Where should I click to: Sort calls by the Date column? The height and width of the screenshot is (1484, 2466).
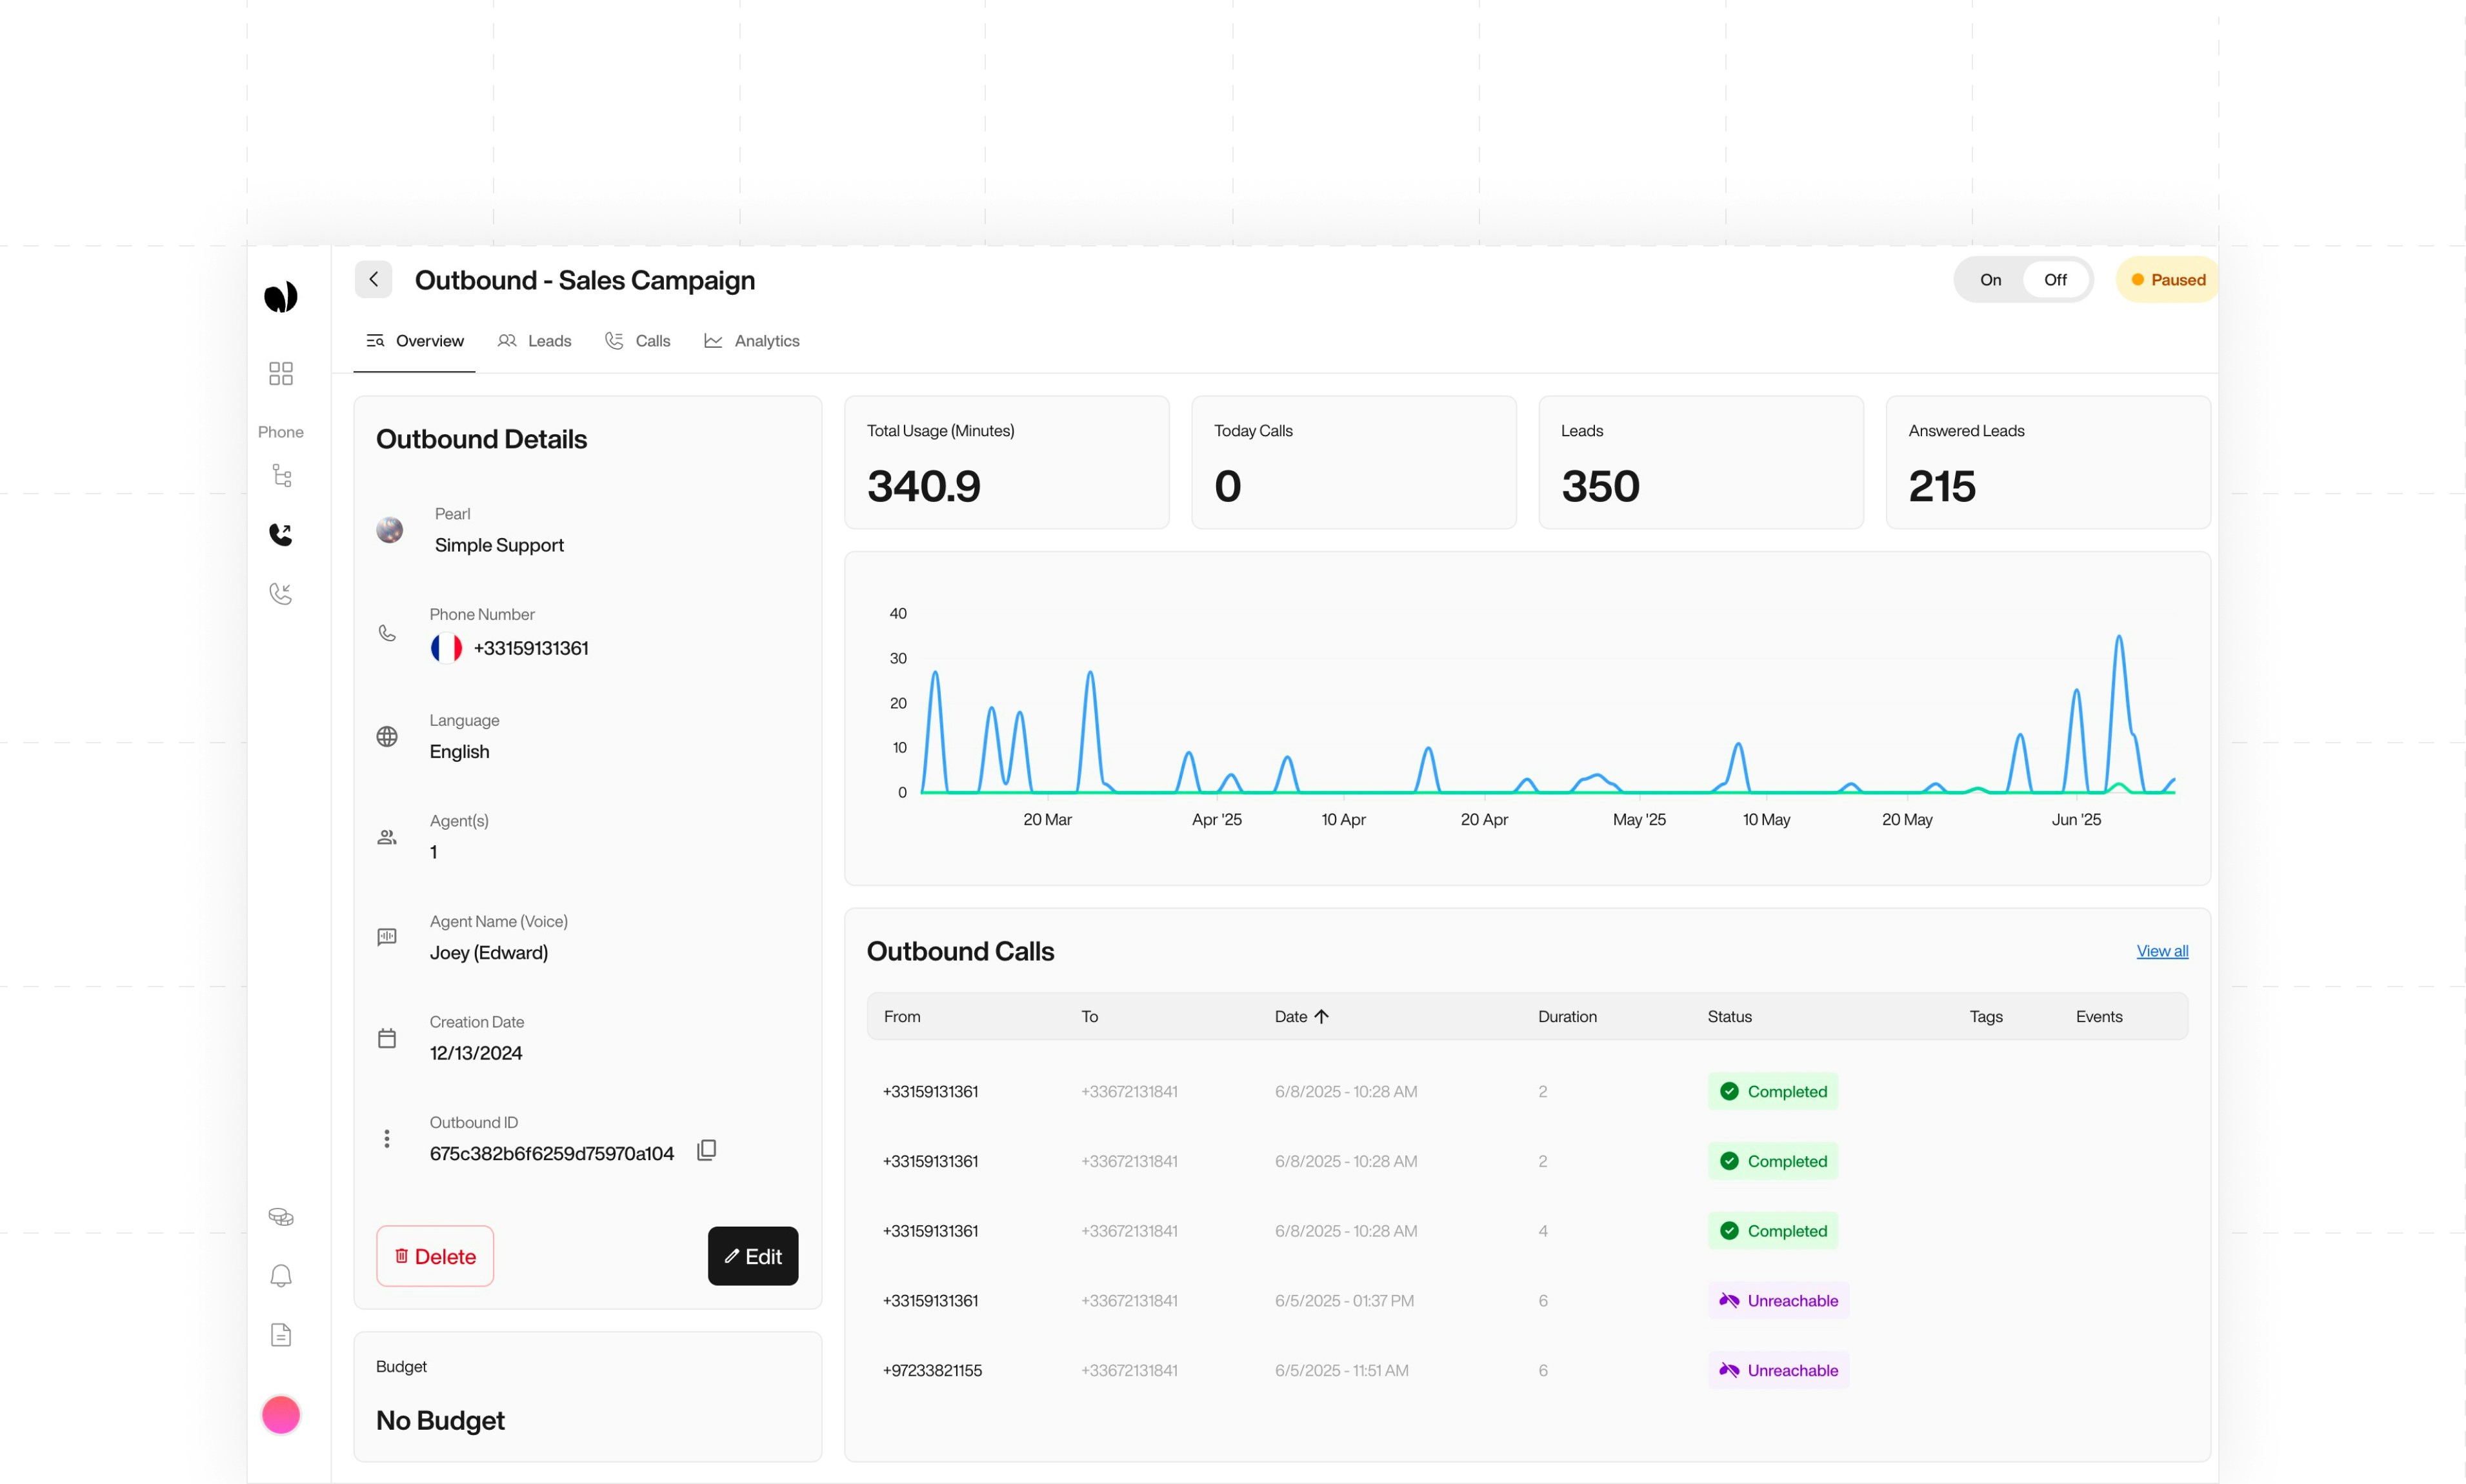click(x=1300, y=1016)
